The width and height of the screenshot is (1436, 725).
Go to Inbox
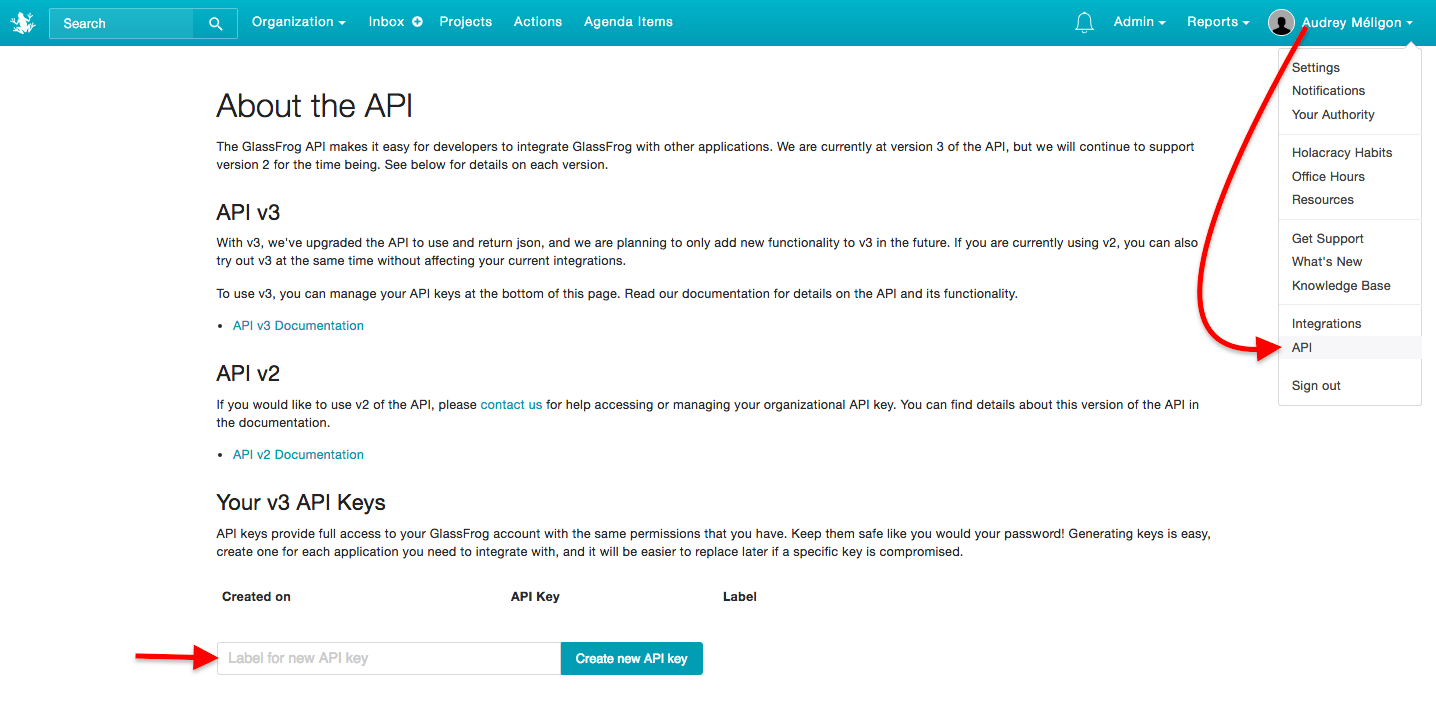(386, 22)
